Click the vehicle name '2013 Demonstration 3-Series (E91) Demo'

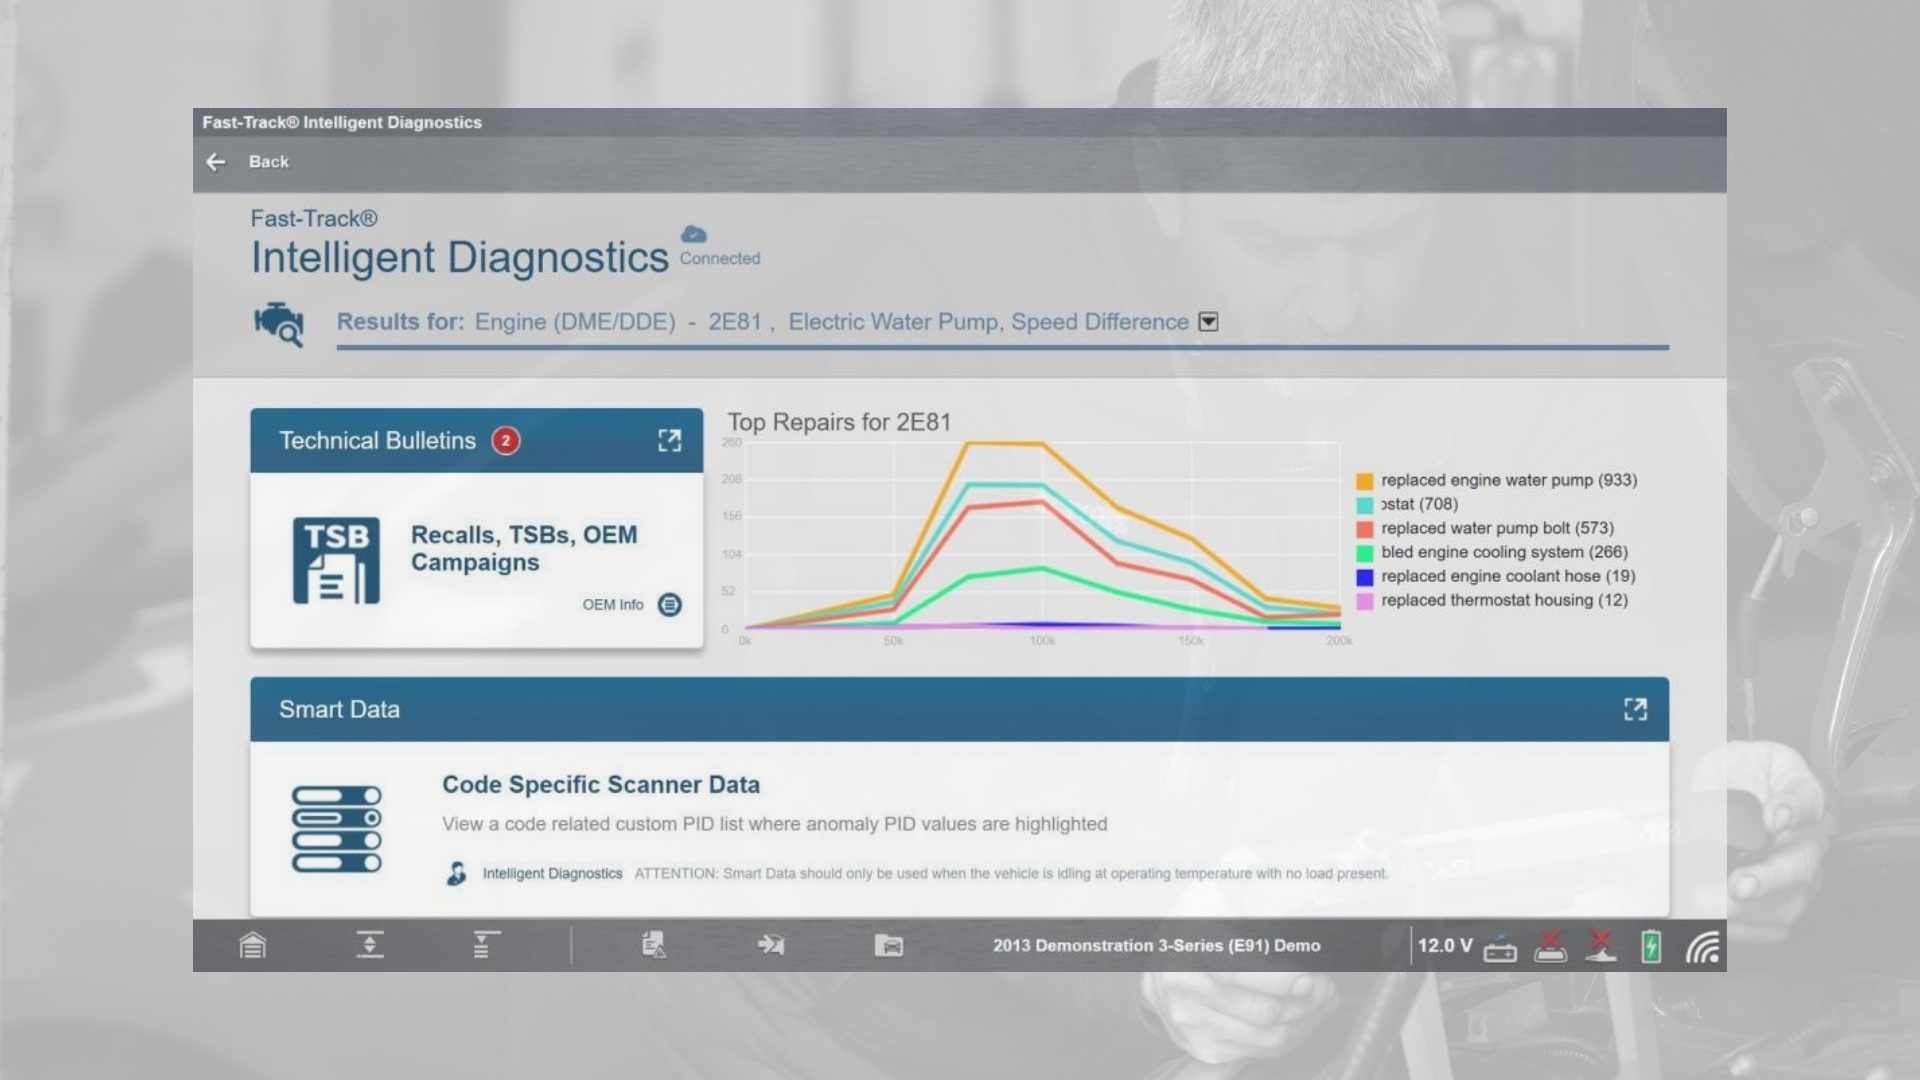tap(1156, 945)
